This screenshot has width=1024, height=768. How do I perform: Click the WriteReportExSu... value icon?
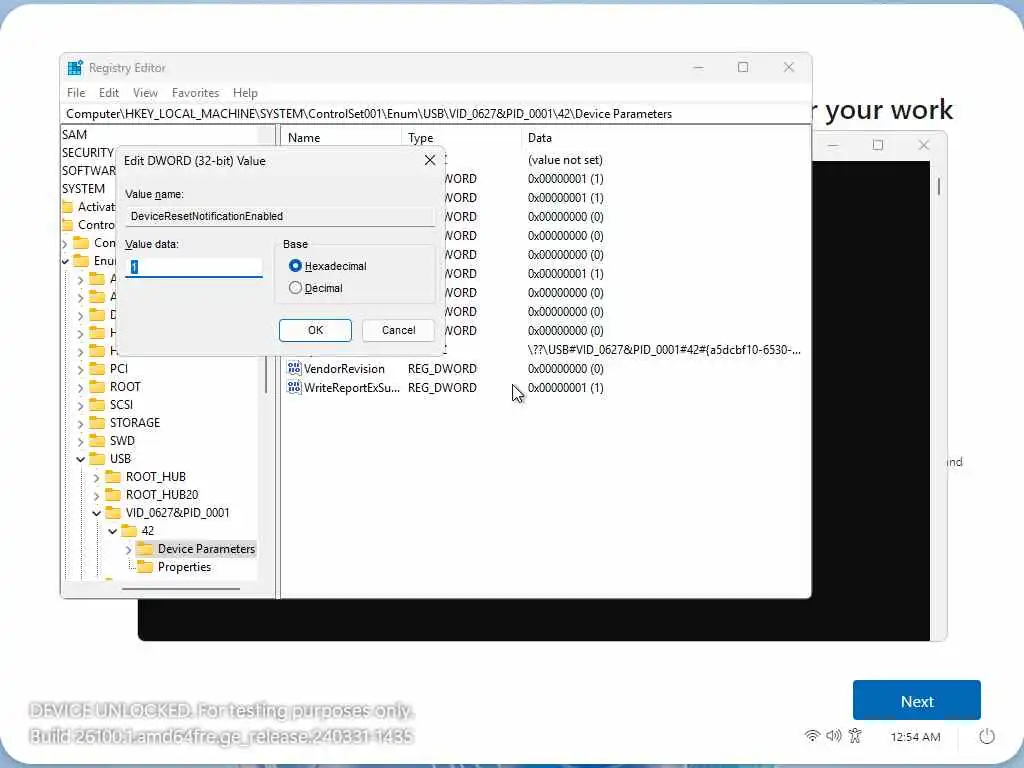294,387
